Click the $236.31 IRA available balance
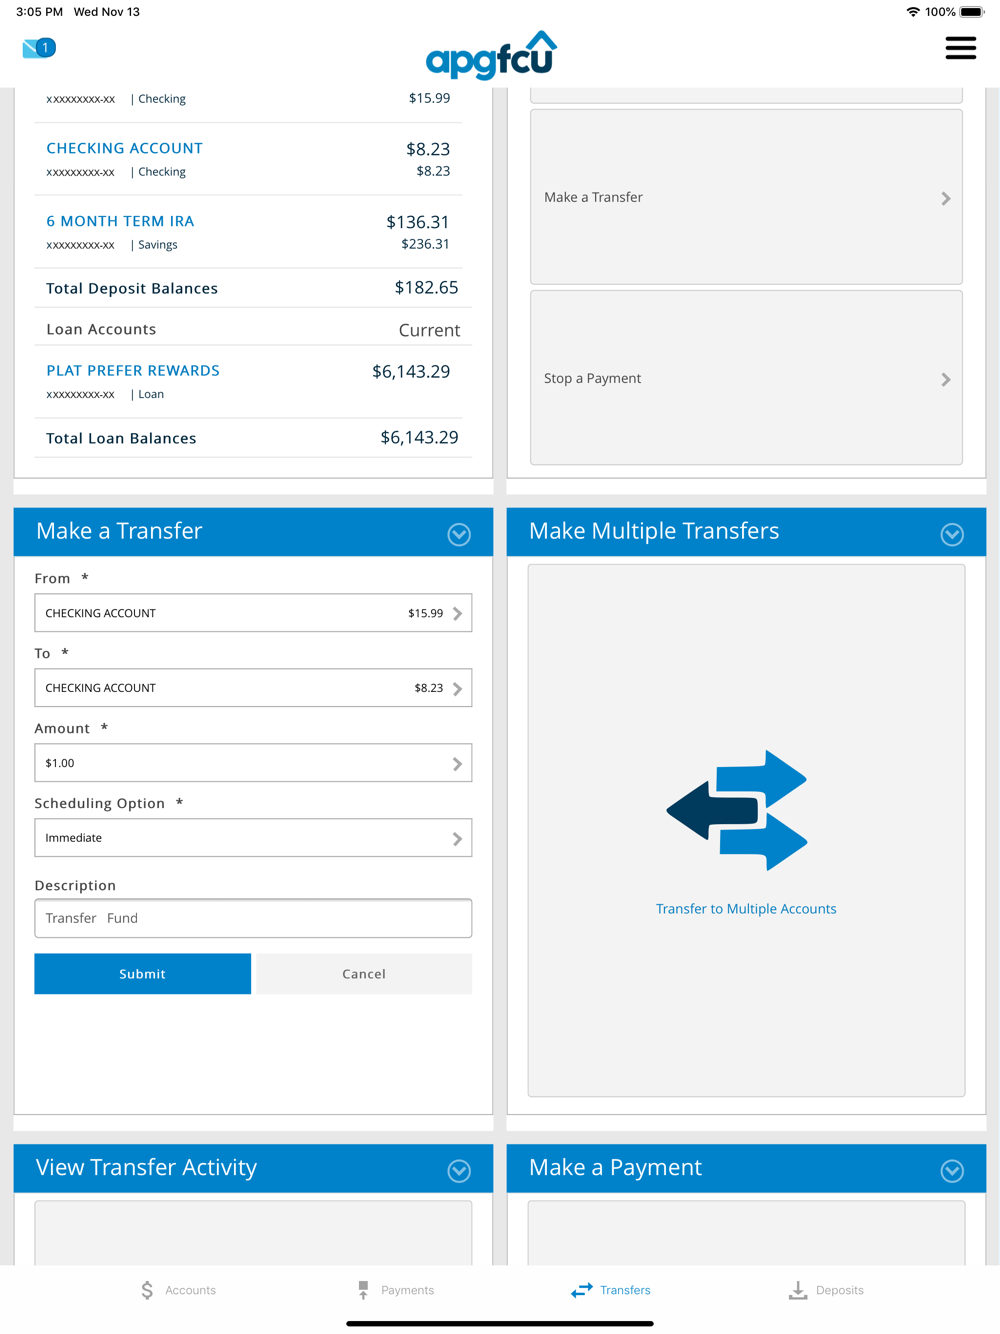Screen dimensions: 1000x1334 coord(426,244)
